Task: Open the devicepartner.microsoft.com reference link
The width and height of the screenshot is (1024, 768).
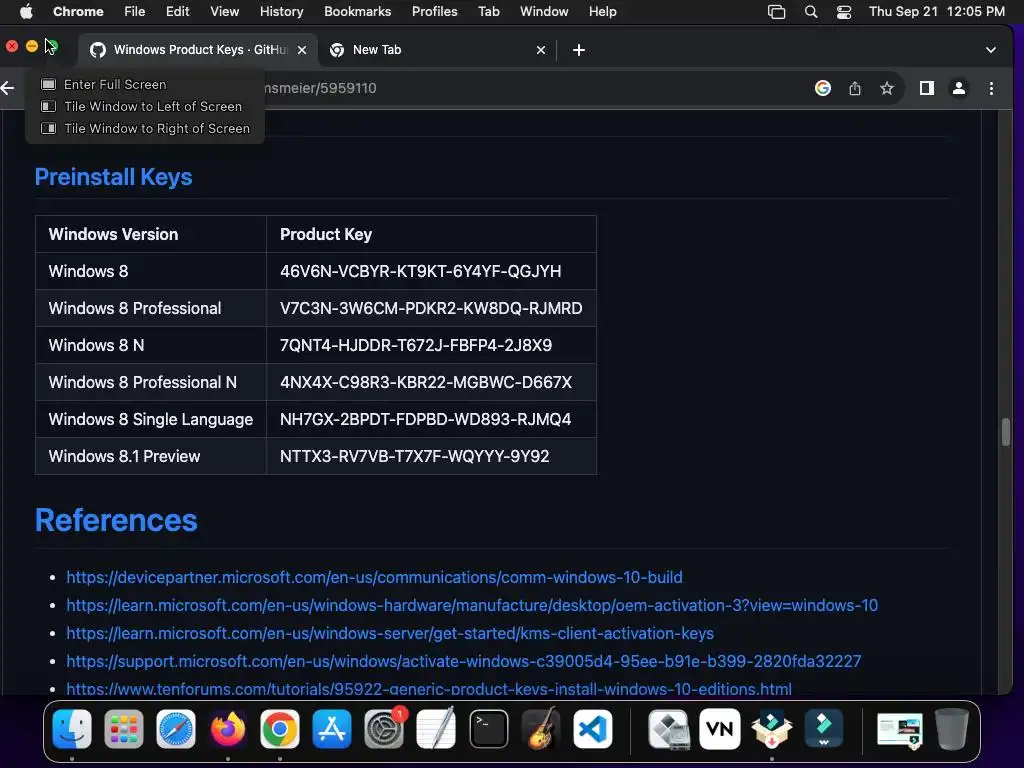Action: tap(374, 577)
